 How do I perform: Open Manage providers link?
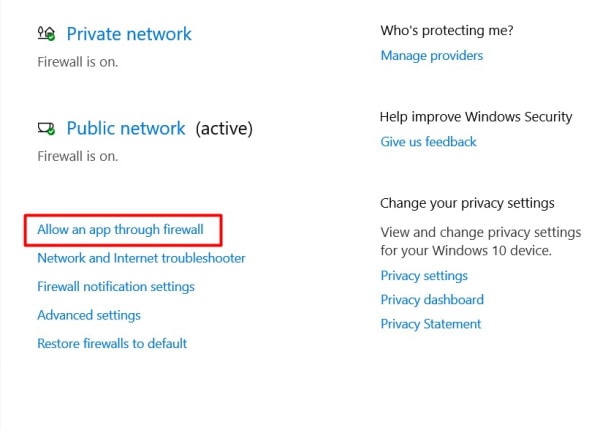pos(432,56)
